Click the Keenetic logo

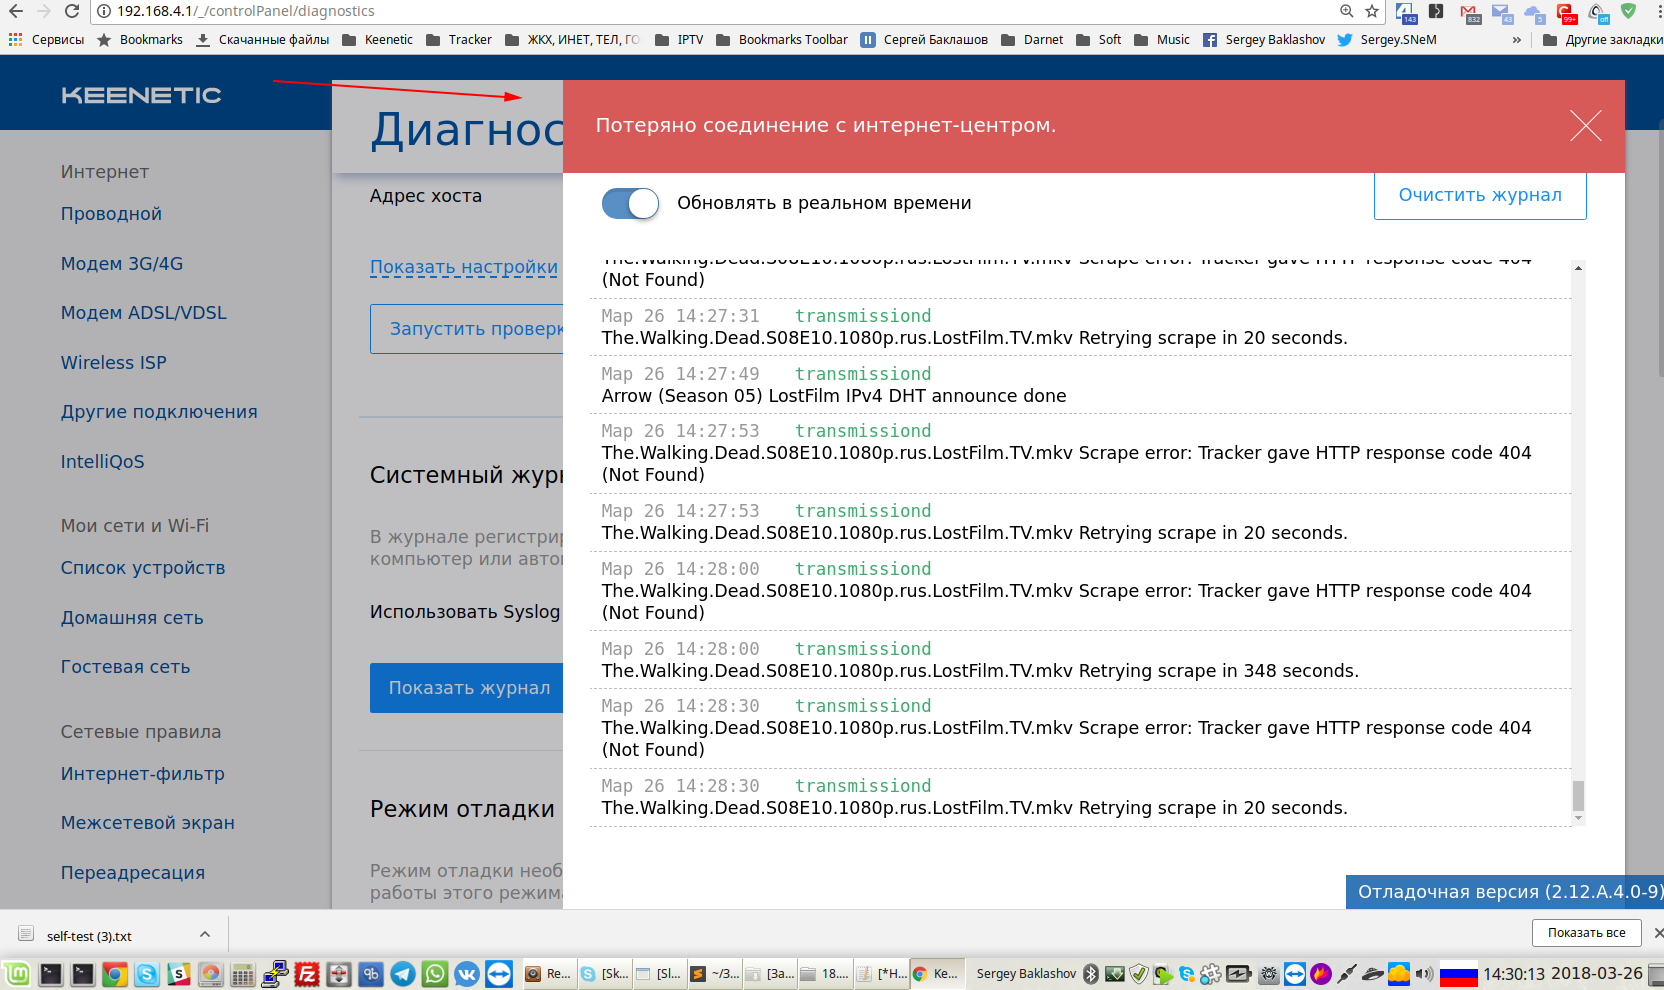(141, 95)
